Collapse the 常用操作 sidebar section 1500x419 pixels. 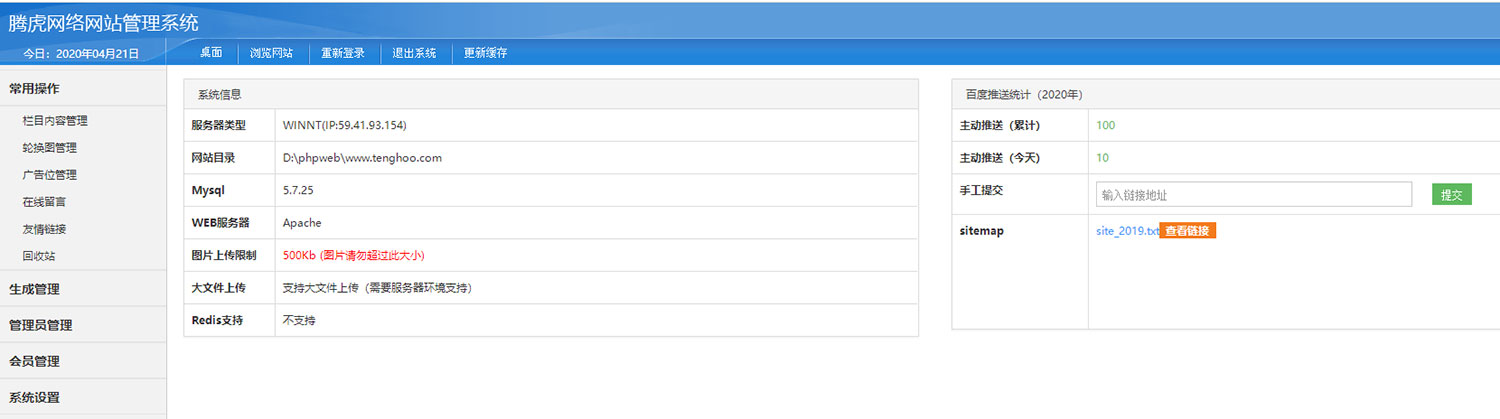coord(34,88)
